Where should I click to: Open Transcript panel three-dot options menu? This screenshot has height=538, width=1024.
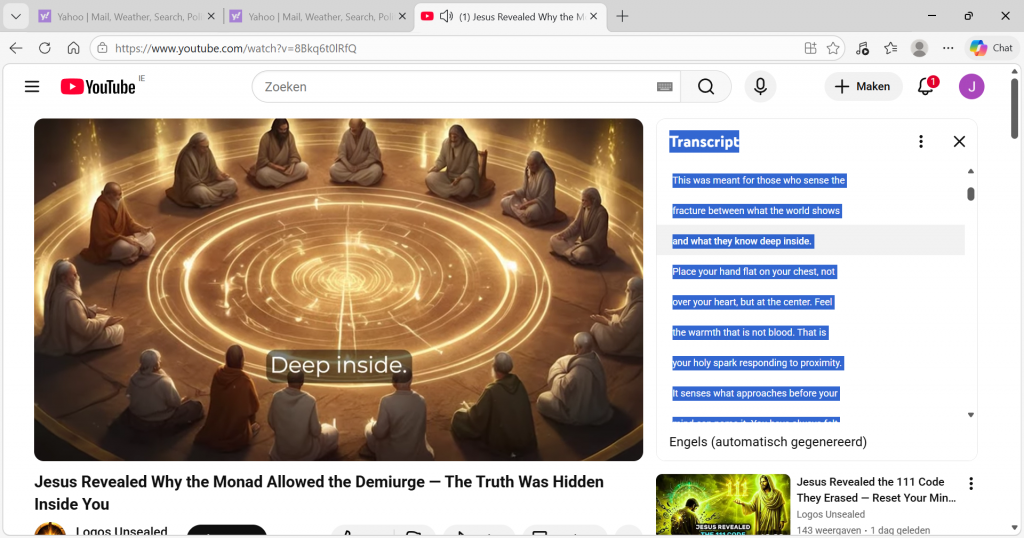(921, 142)
